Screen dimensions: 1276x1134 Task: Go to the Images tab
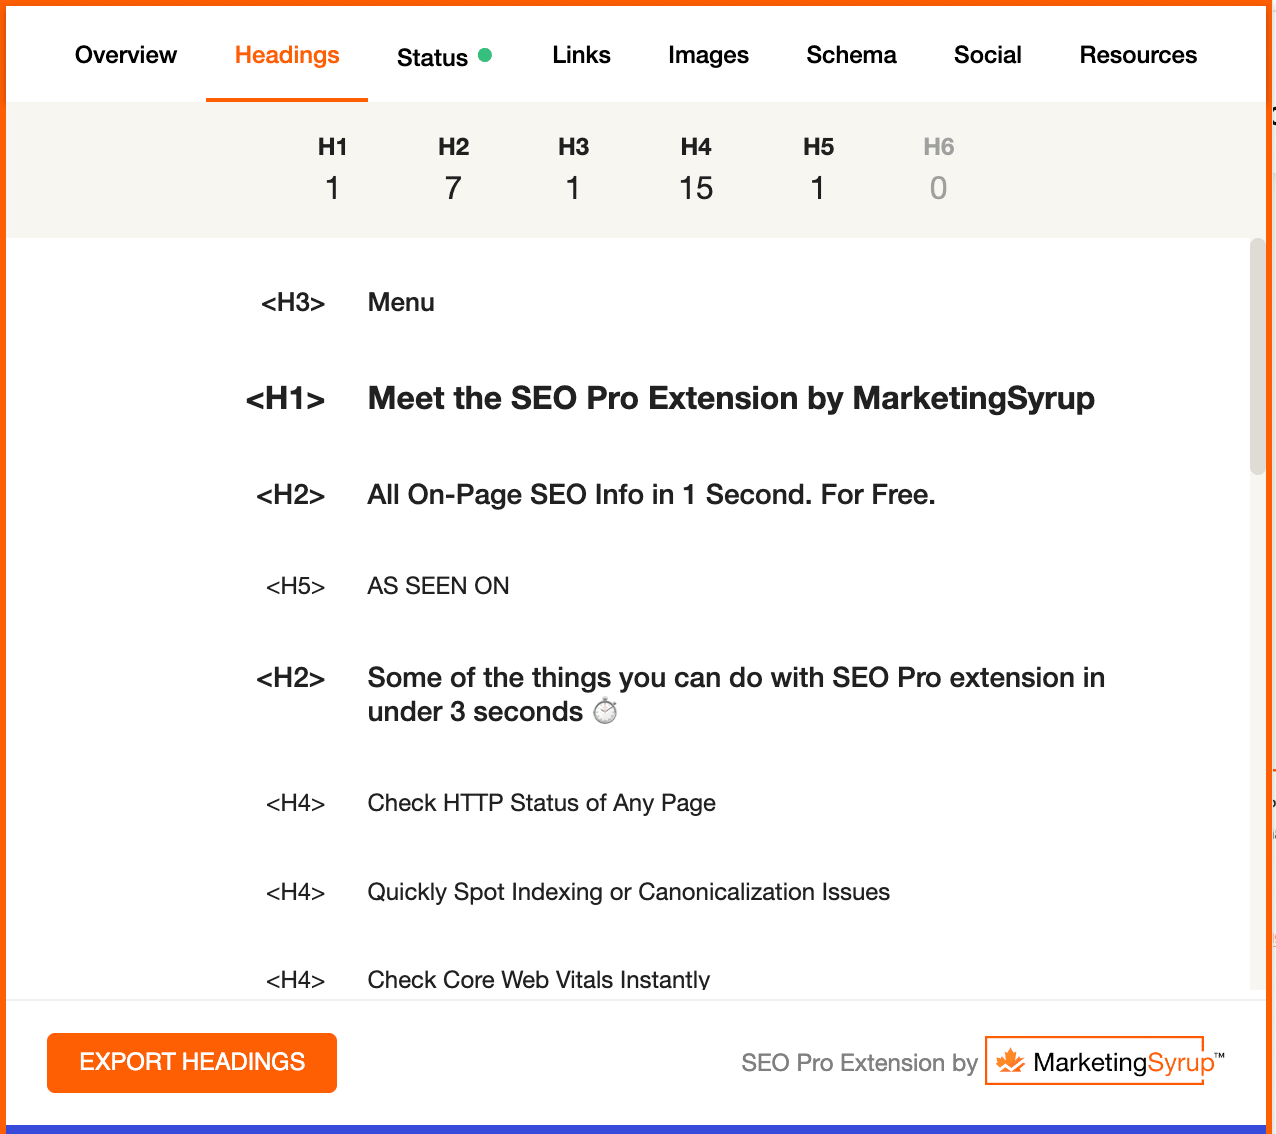tap(708, 55)
